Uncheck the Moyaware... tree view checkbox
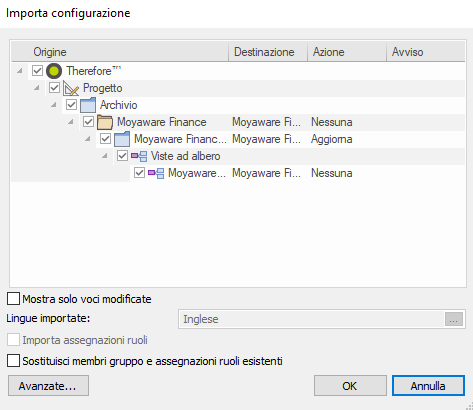This screenshot has height=410, width=473. [139, 173]
